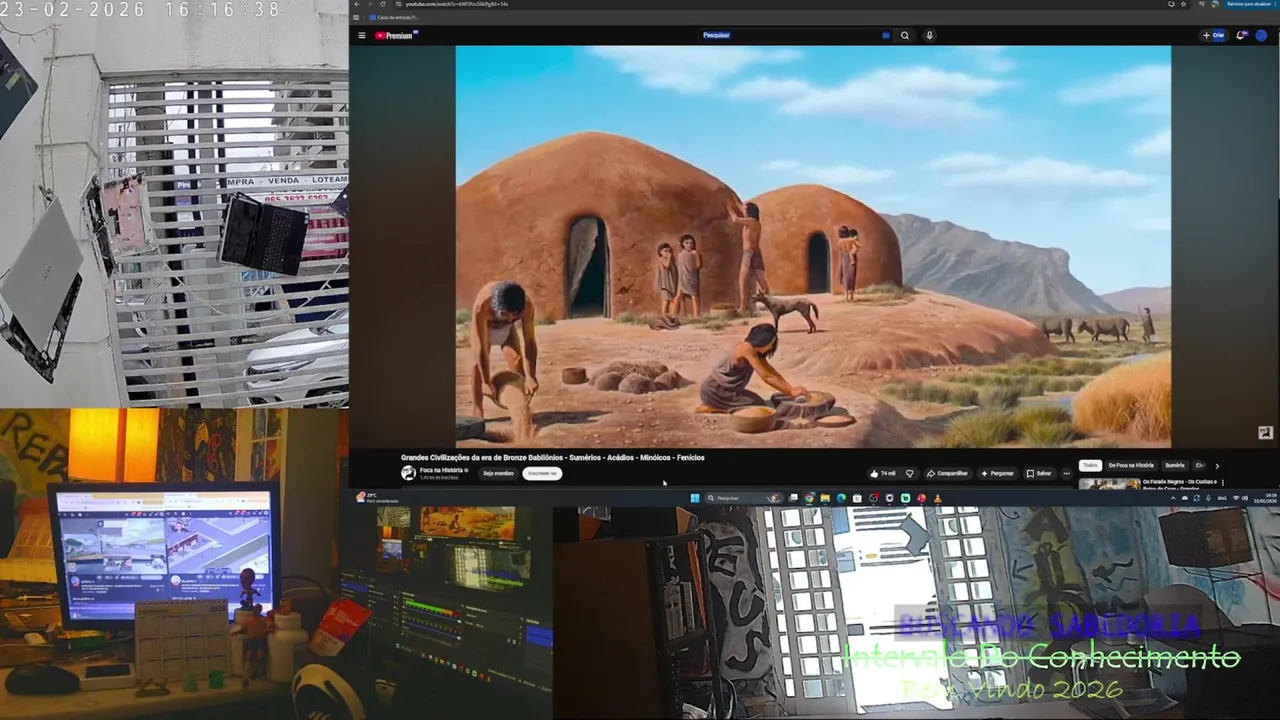Select the Suméria filter chip
This screenshot has height=720, width=1280.
click(1175, 465)
